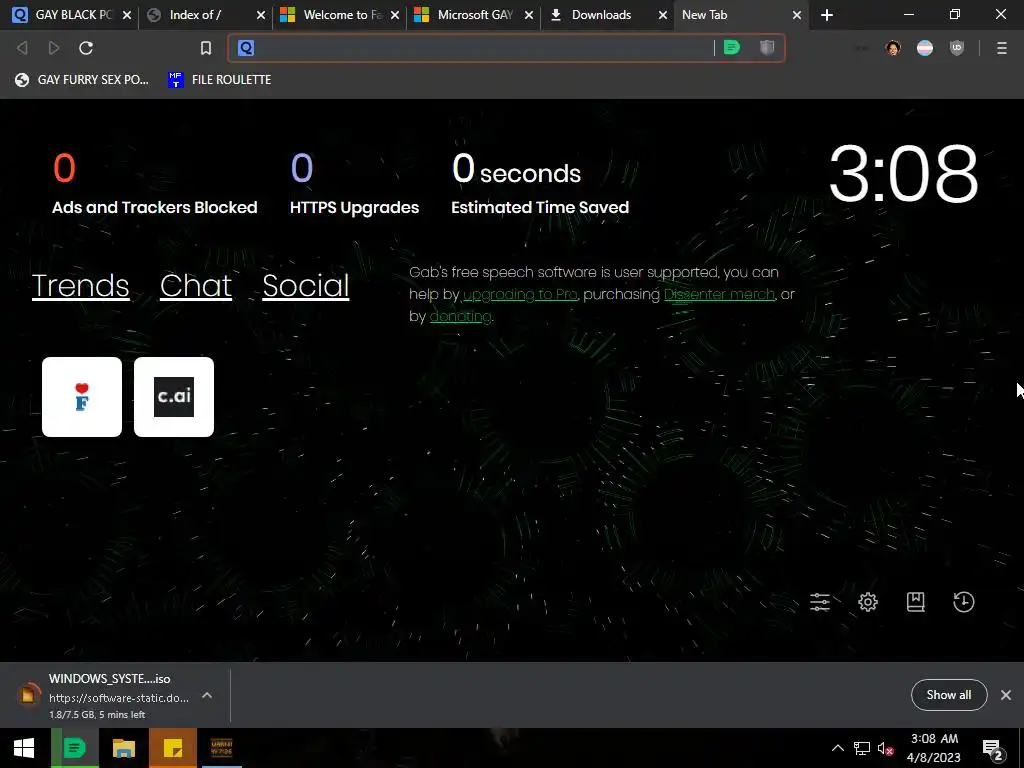Open a new tab with the plus button
This screenshot has width=1024, height=768.
[x=827, y=14]
